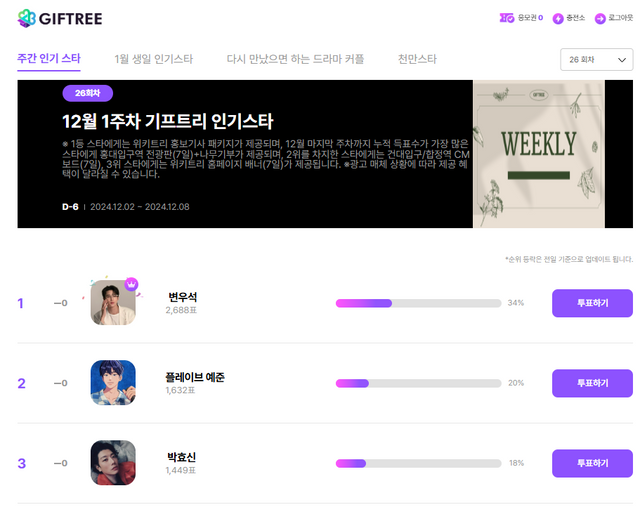Image resolution: width=640 pixels, height=516 pixels.
Task: Open the 변우석 profile photo
Action: [x=113, y=302]
